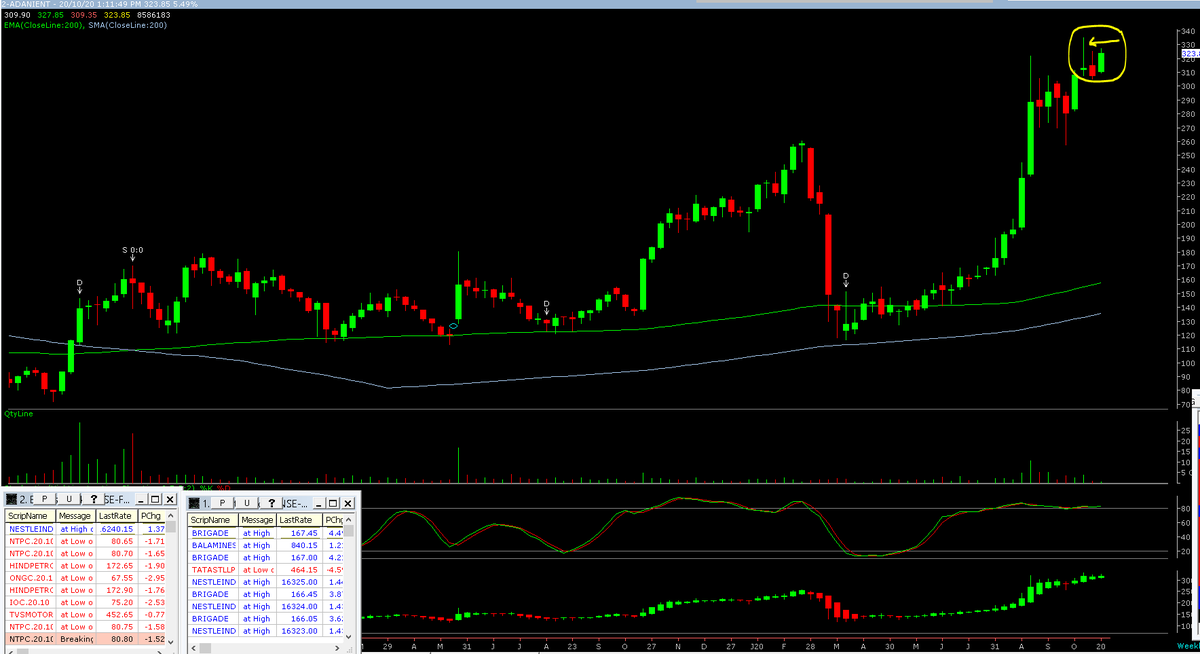This screenshot has height=654, width=1200.
Task: Select the HINDPETRO row with LastRate 172.65
Action: tap(85, 565)
